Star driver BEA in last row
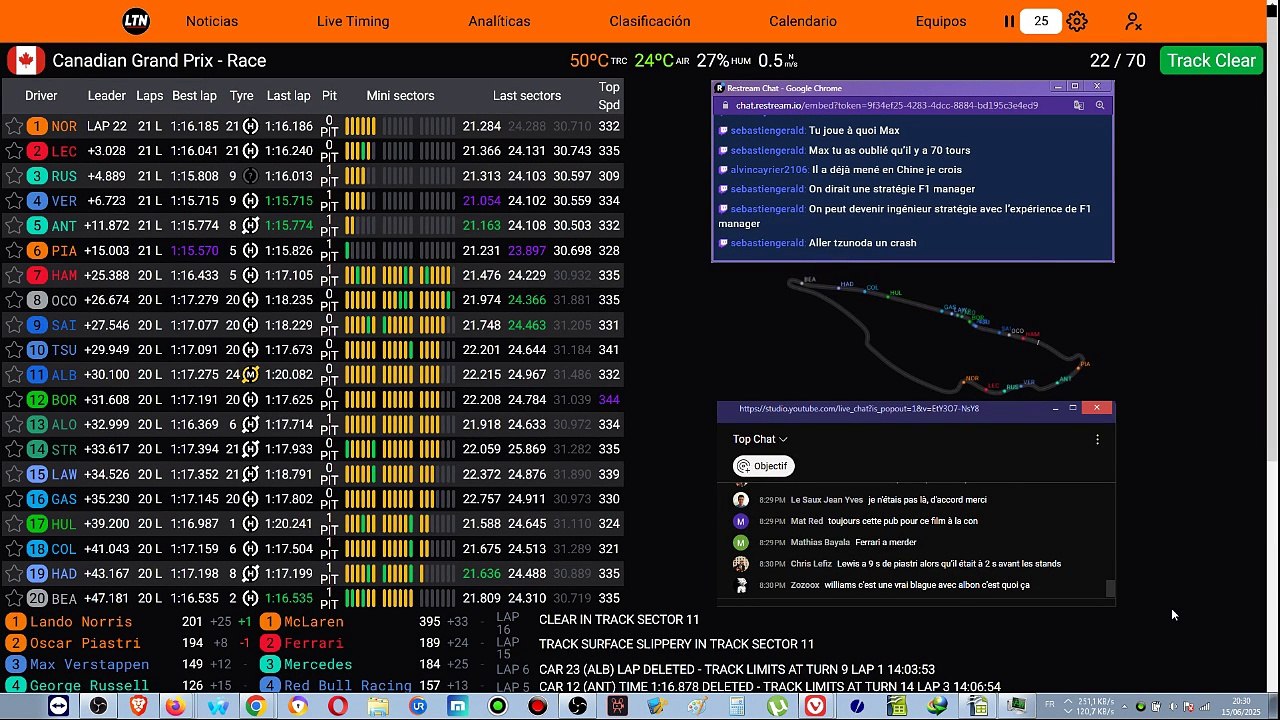1280x720 pixels. click(x=14, y=598)
